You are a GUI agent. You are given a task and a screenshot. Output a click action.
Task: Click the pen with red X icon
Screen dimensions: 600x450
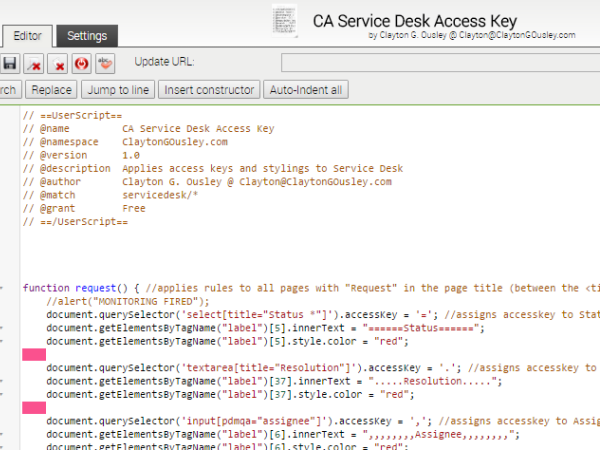click(33, 63)
